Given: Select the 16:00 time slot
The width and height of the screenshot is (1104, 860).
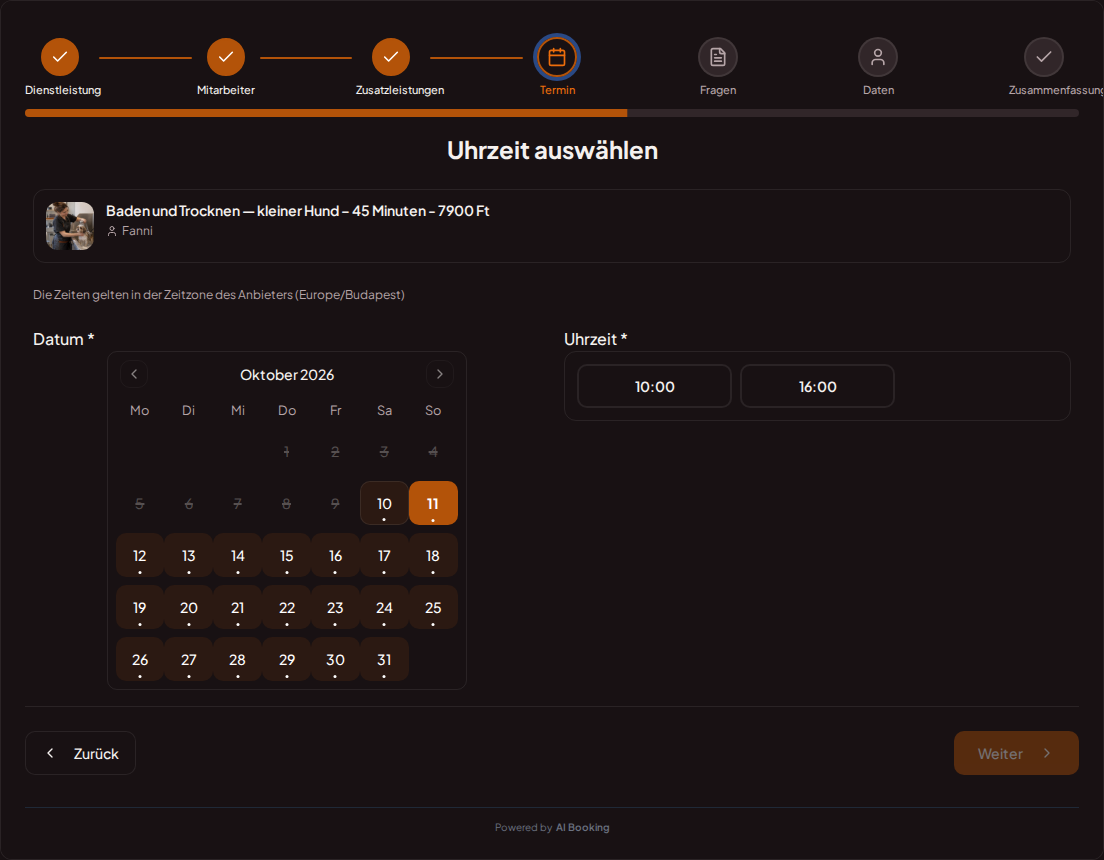Looking at the screenshot, I should [x=817, y=386].
